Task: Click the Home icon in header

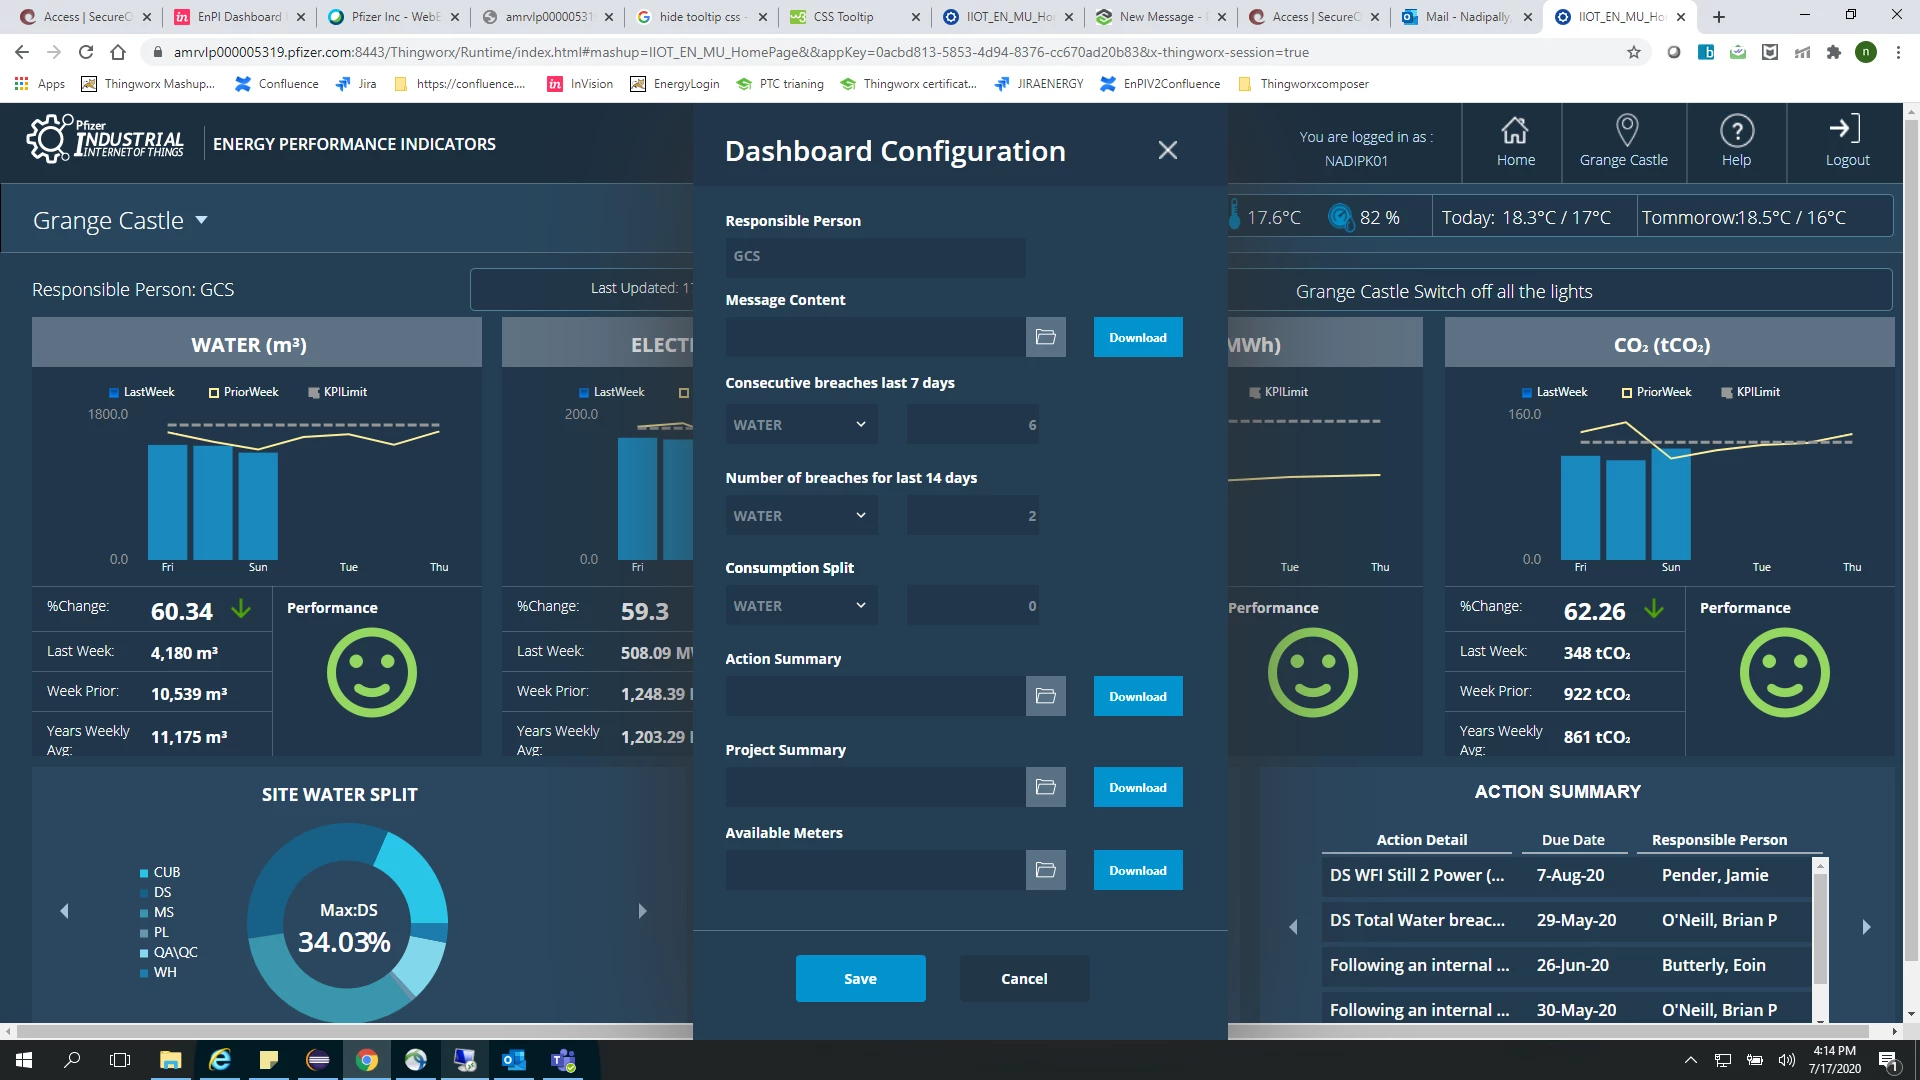Action: pyautogui.click(x=1515, y=131)
